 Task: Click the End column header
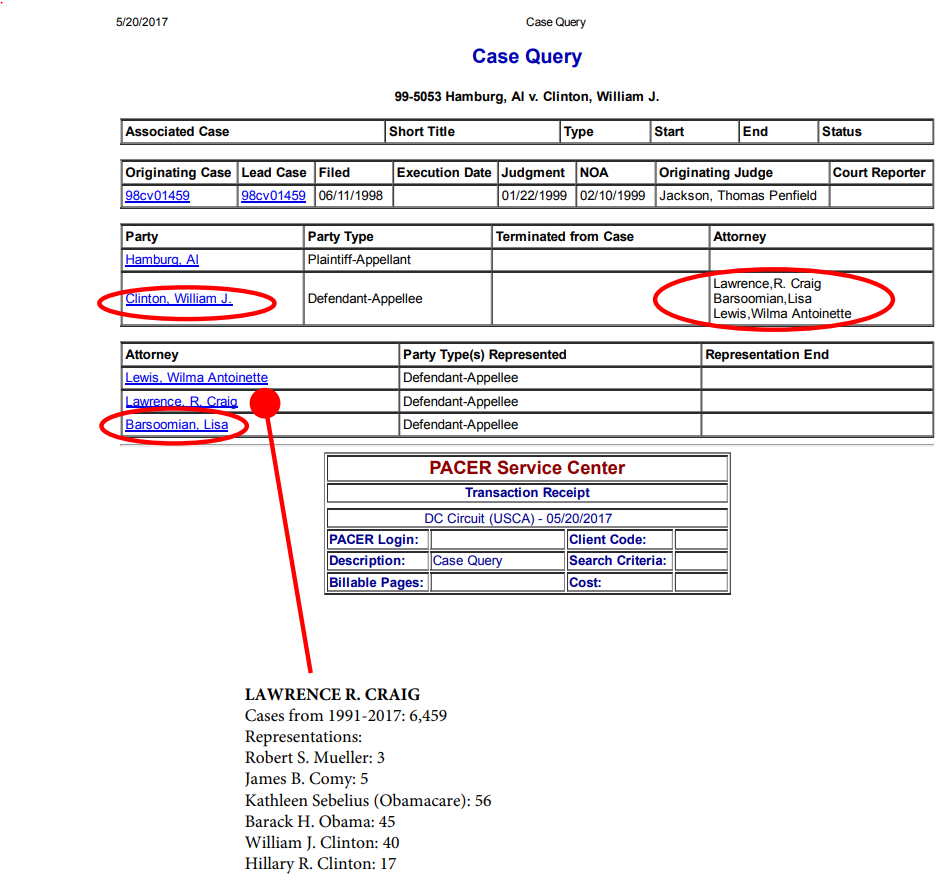[755, 132]
